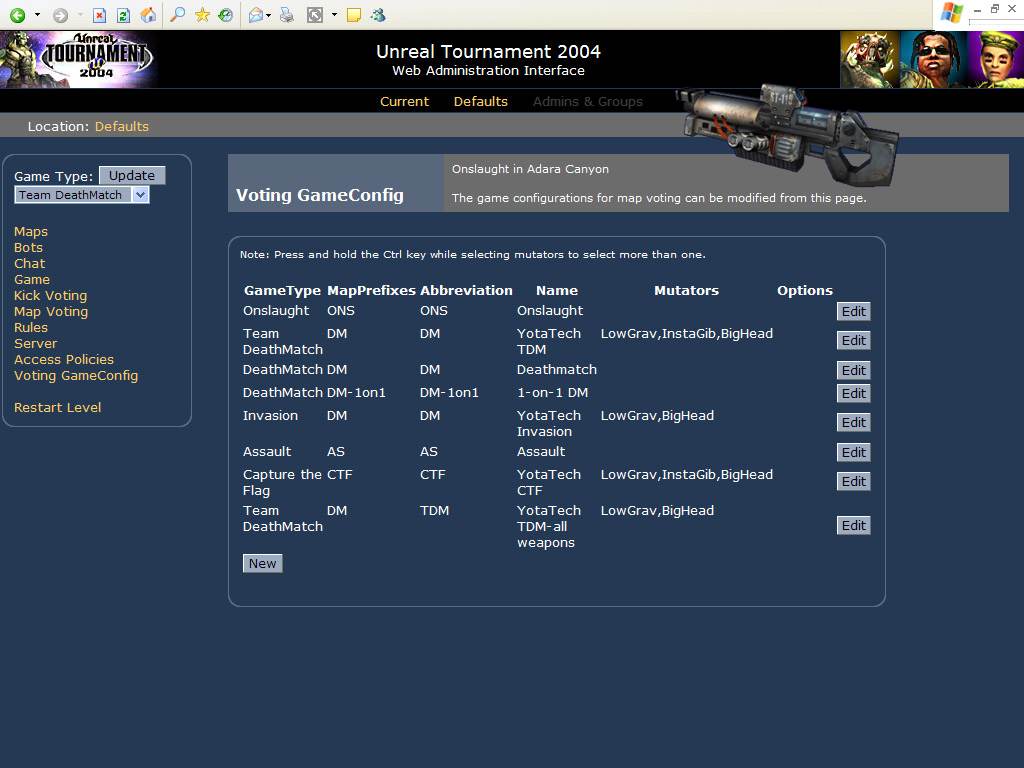Open Kick Voting settings
This screenshot has width=1024, height=768.
coord(50,295)
